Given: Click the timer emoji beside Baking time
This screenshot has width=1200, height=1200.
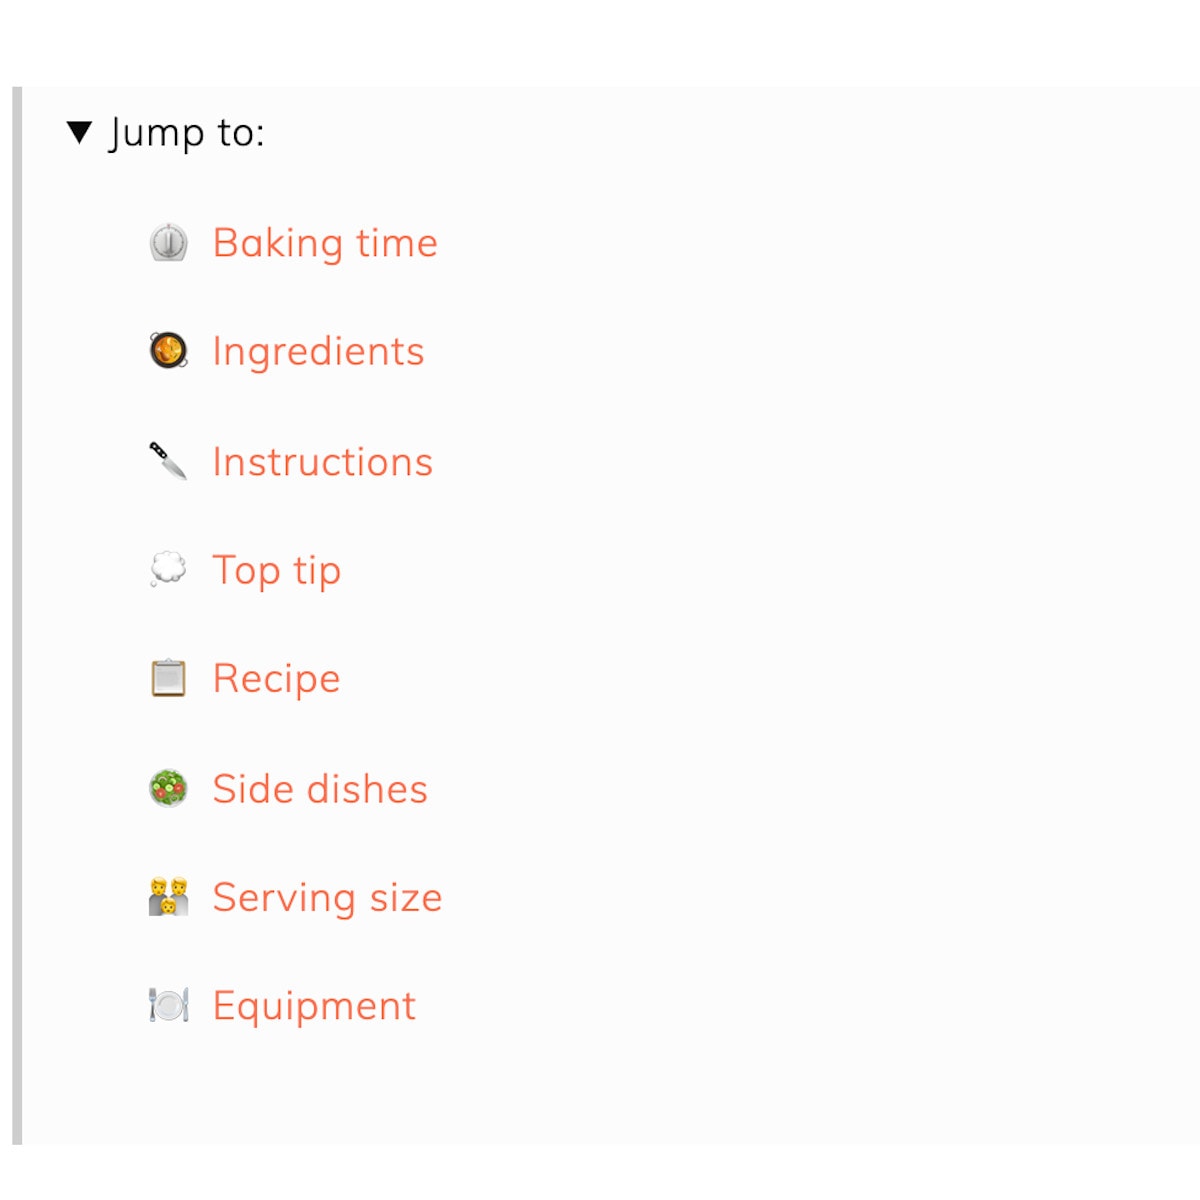Looking at the screenshot, I should pos(168,242).
